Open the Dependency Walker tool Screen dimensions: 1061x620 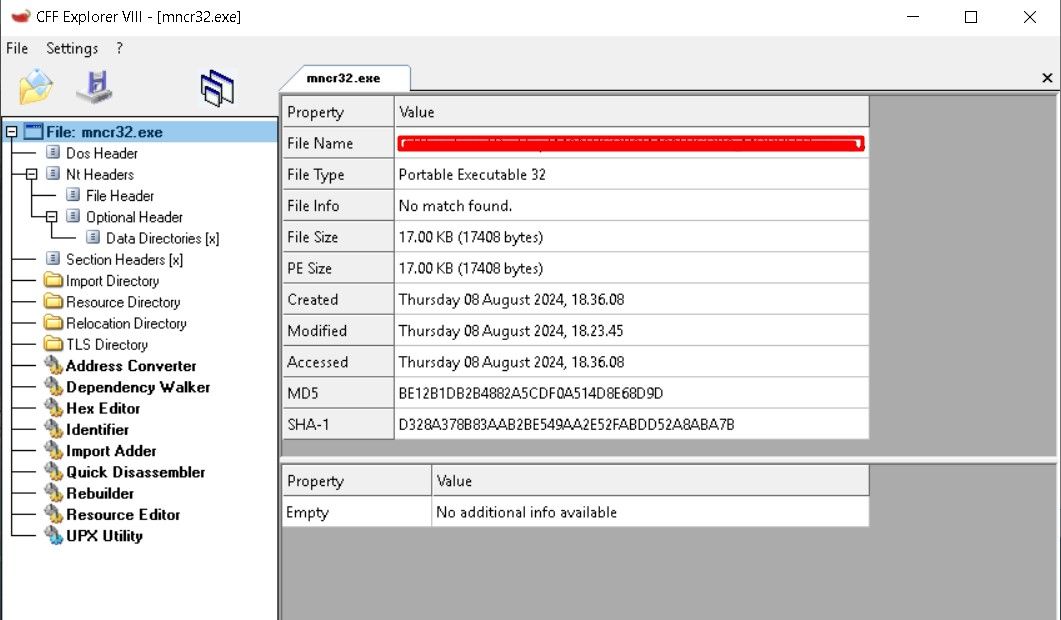138,387
